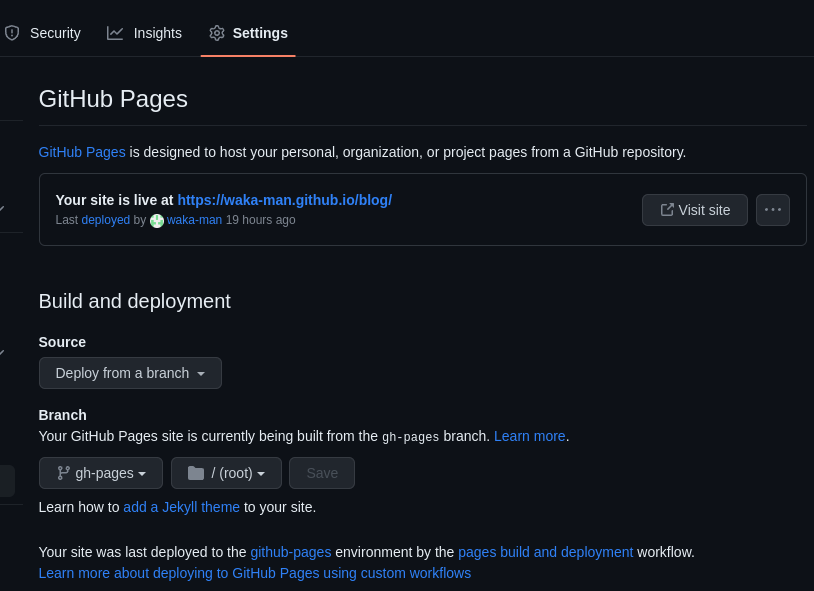Click the disabled Save button
The width and height of the screenshot is (814, 591).
click(x=322, y=473)
